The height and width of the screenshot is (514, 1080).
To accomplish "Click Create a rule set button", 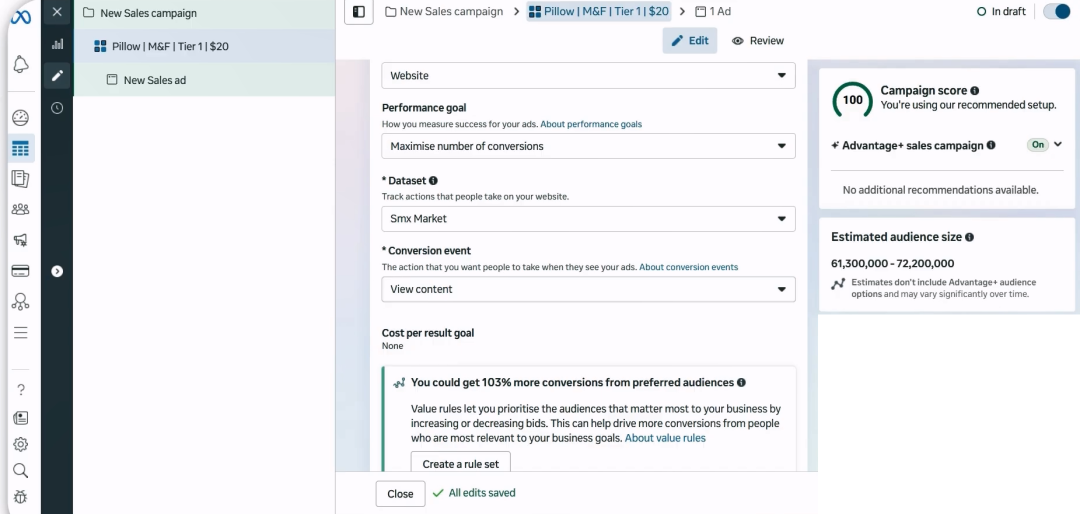I will click(x=460, y=463).
